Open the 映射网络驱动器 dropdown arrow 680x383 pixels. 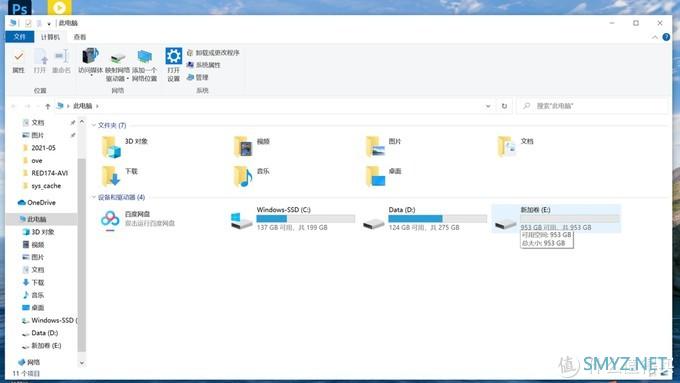coord(128,79)
